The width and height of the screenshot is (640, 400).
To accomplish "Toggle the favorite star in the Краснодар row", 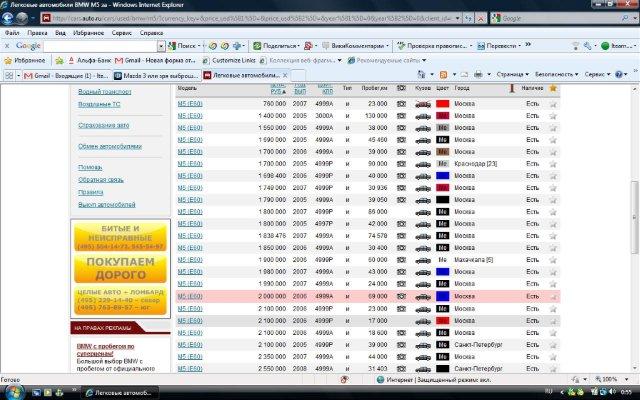I will click(553, 163).
